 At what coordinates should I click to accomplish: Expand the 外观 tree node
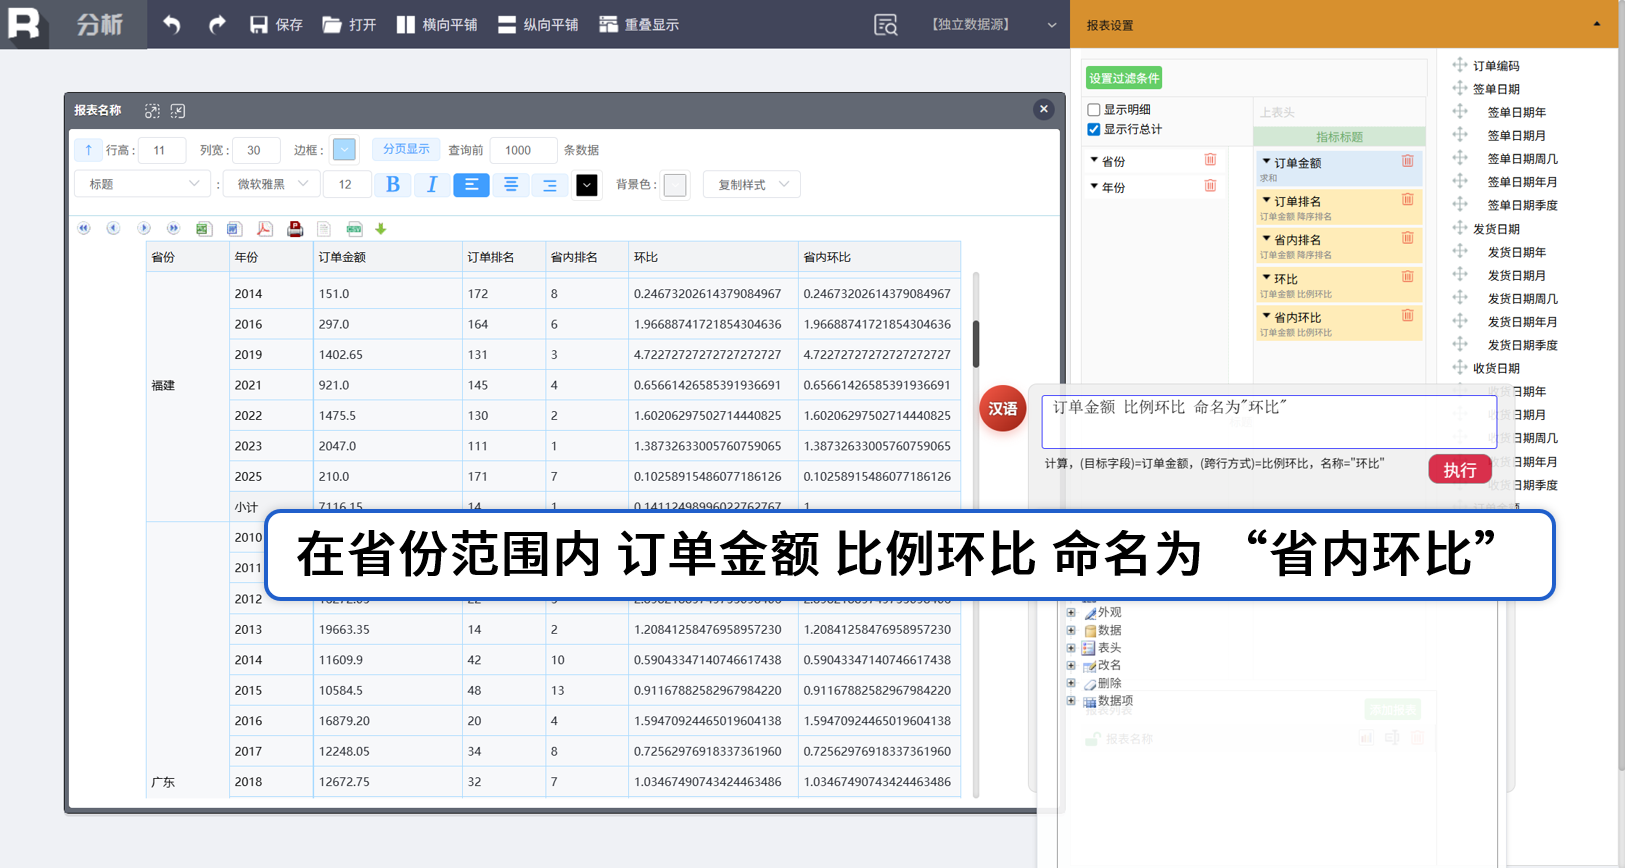point(1071,613)
